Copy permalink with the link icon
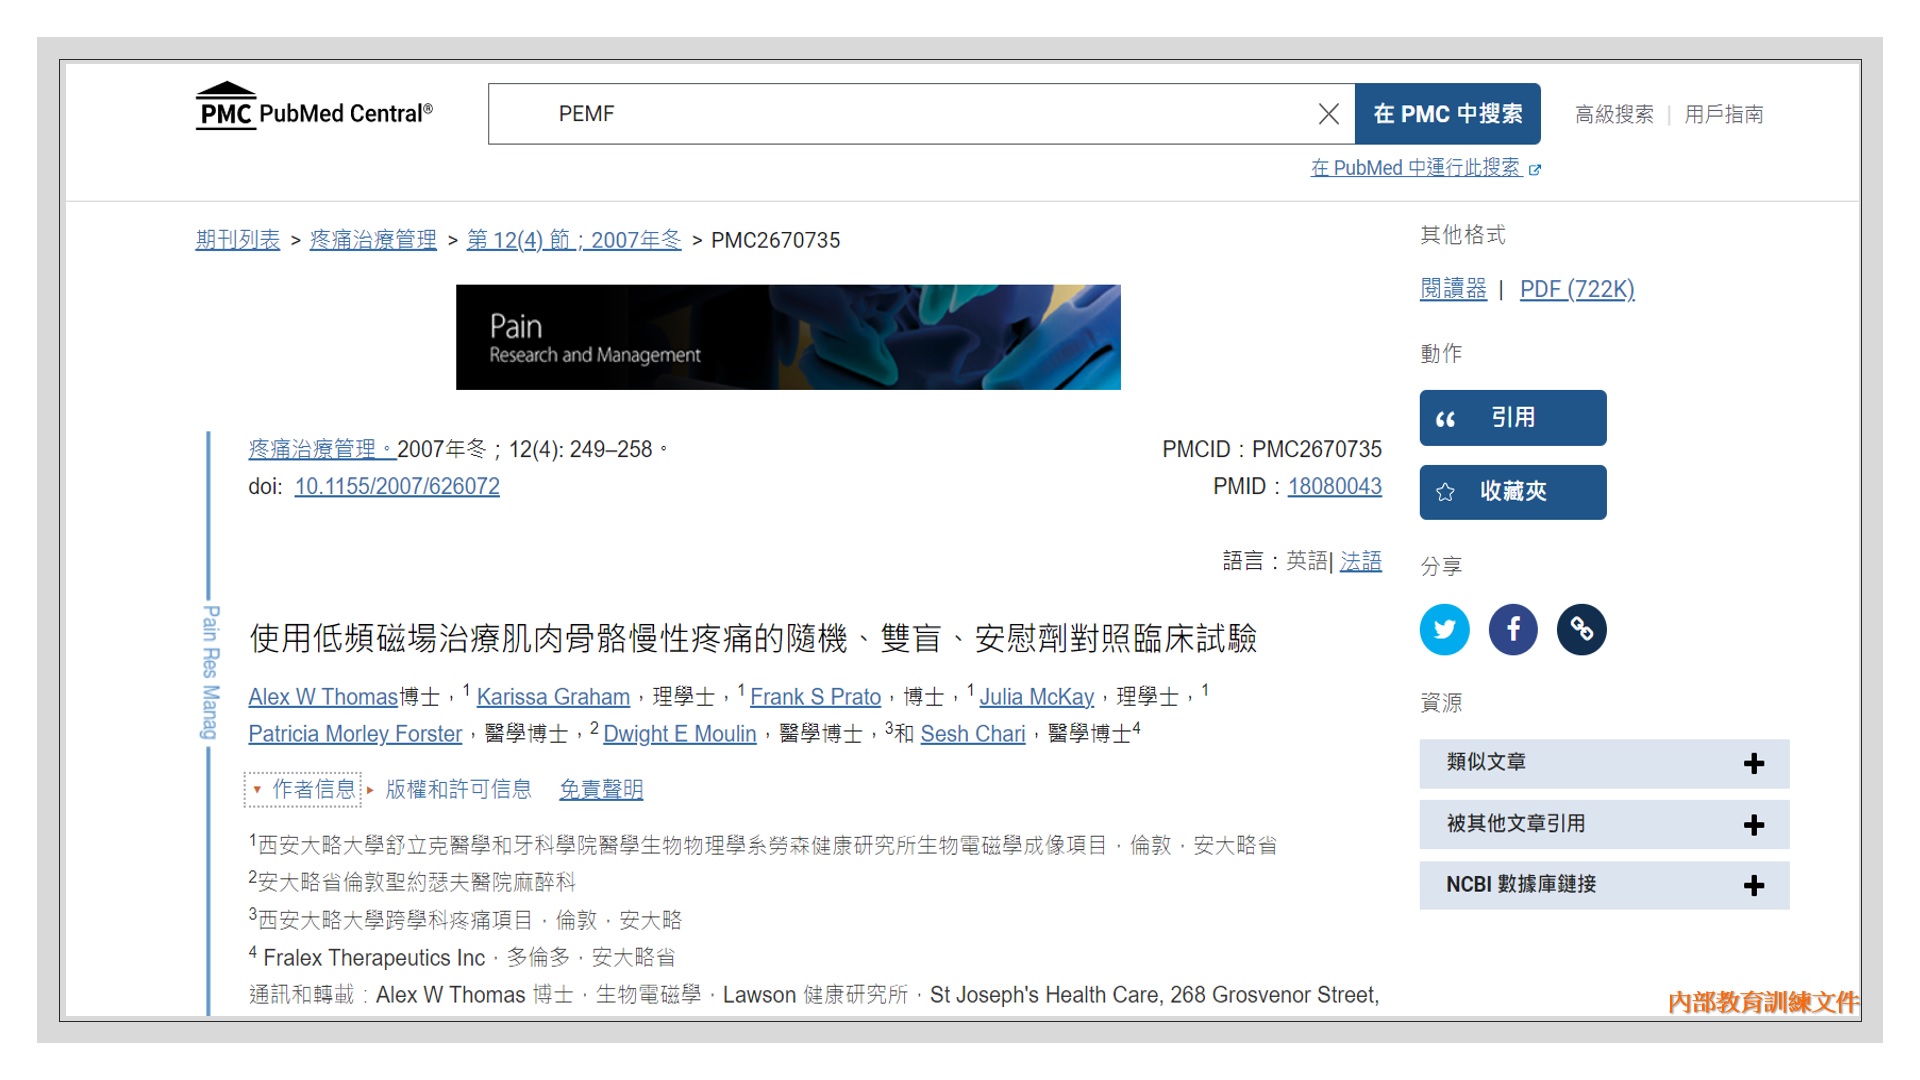Image resolution: width=1920 pixels, height=1080 pixels. [1582, 629]
